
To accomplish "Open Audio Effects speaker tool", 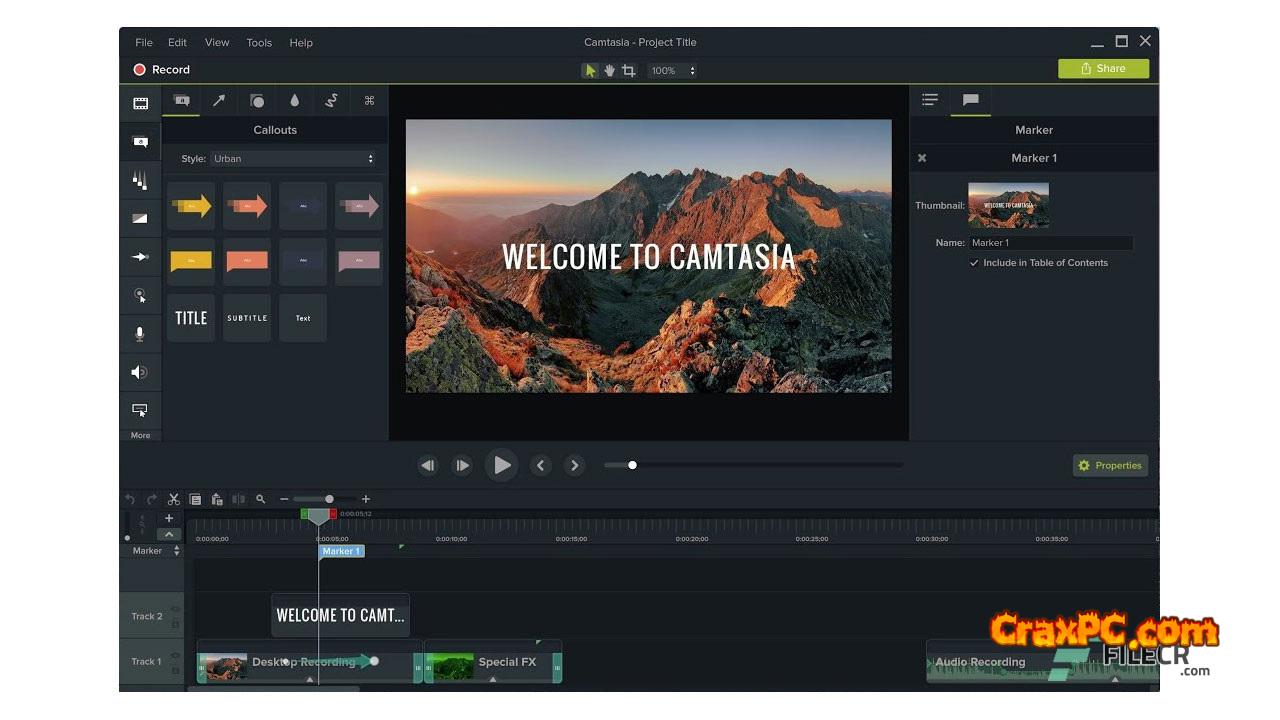I will (140, 372).
